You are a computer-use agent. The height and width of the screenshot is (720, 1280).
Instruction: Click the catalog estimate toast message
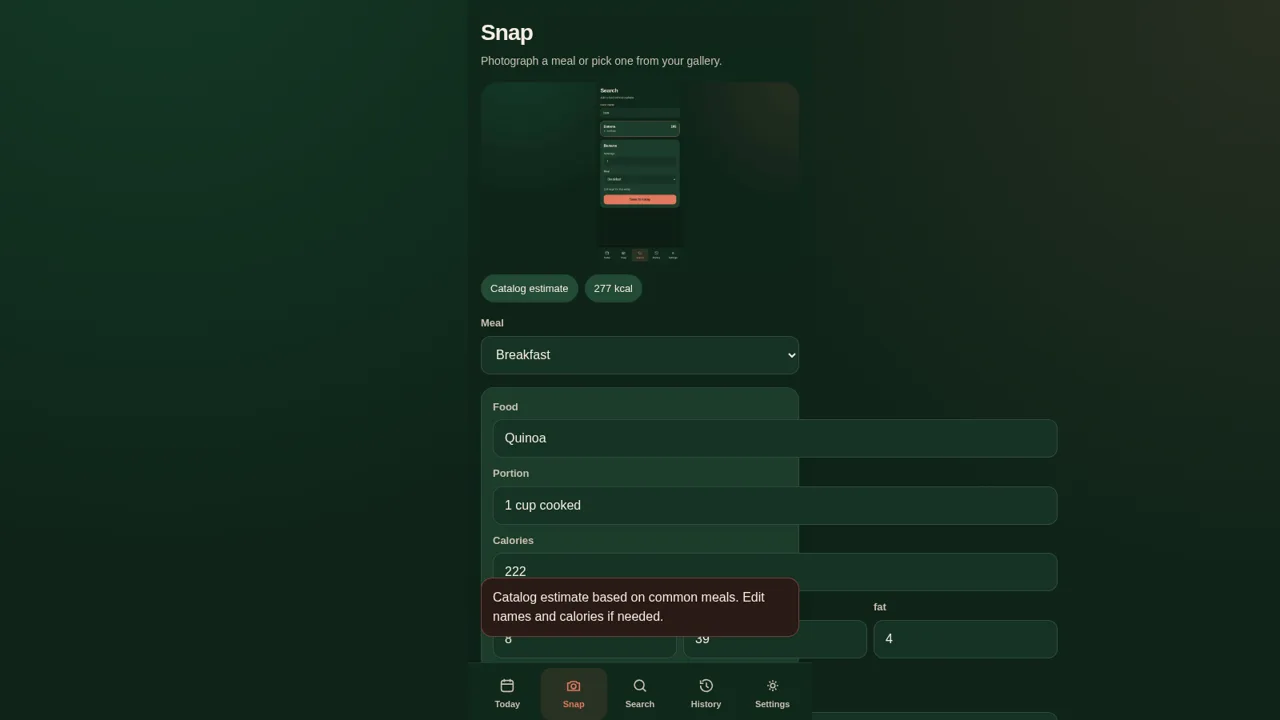[x=640, y=607]
